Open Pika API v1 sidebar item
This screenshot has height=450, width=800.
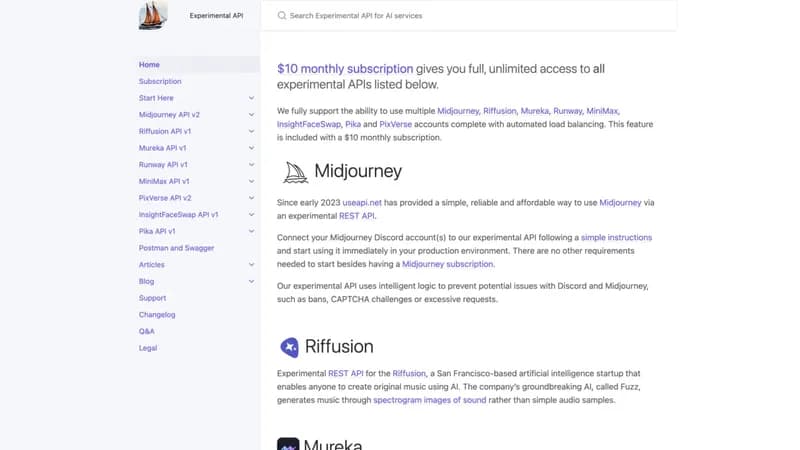(157, 231)
